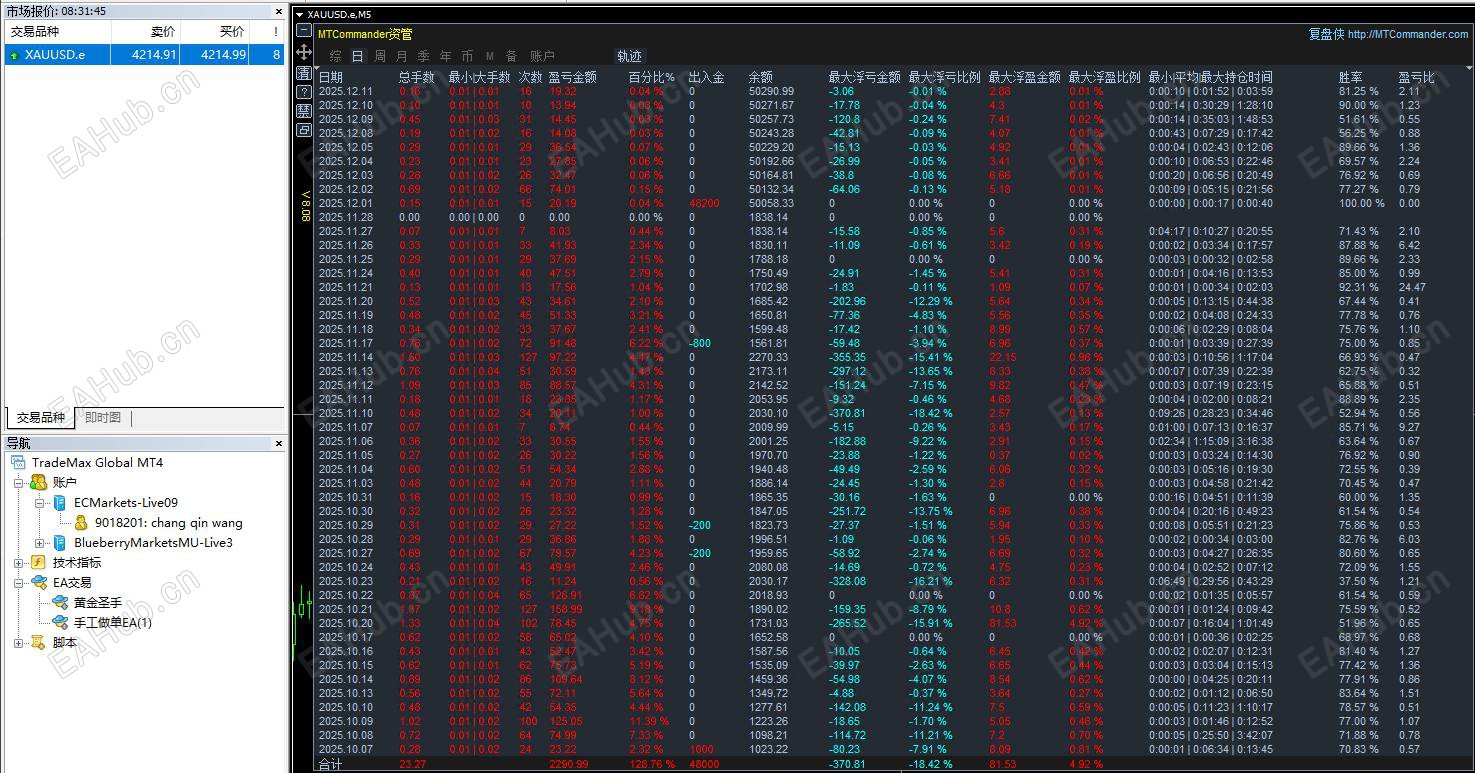The width and height of the screenshot is (1475, 773).
Task: Click the 2025.12.11 date row
Action: coord(345,91)
